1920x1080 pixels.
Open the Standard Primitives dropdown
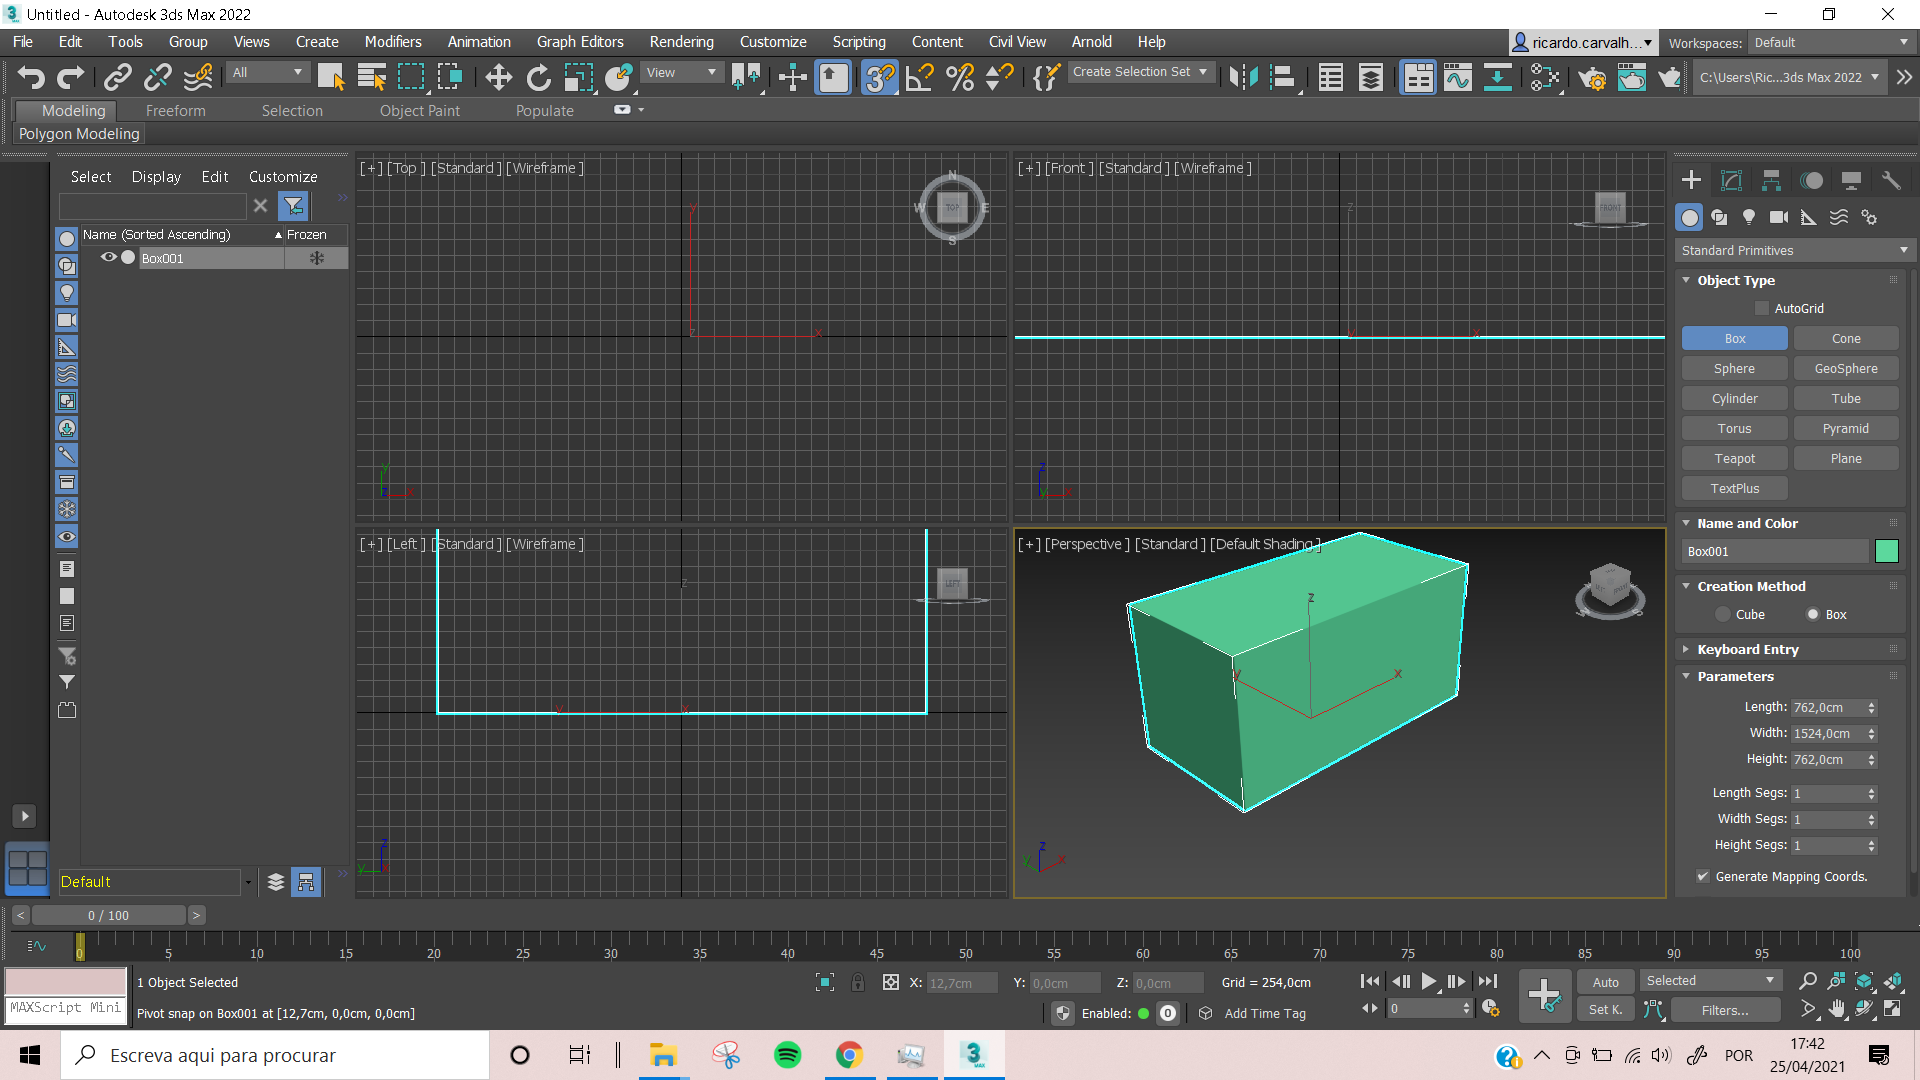click(1794, 250)
